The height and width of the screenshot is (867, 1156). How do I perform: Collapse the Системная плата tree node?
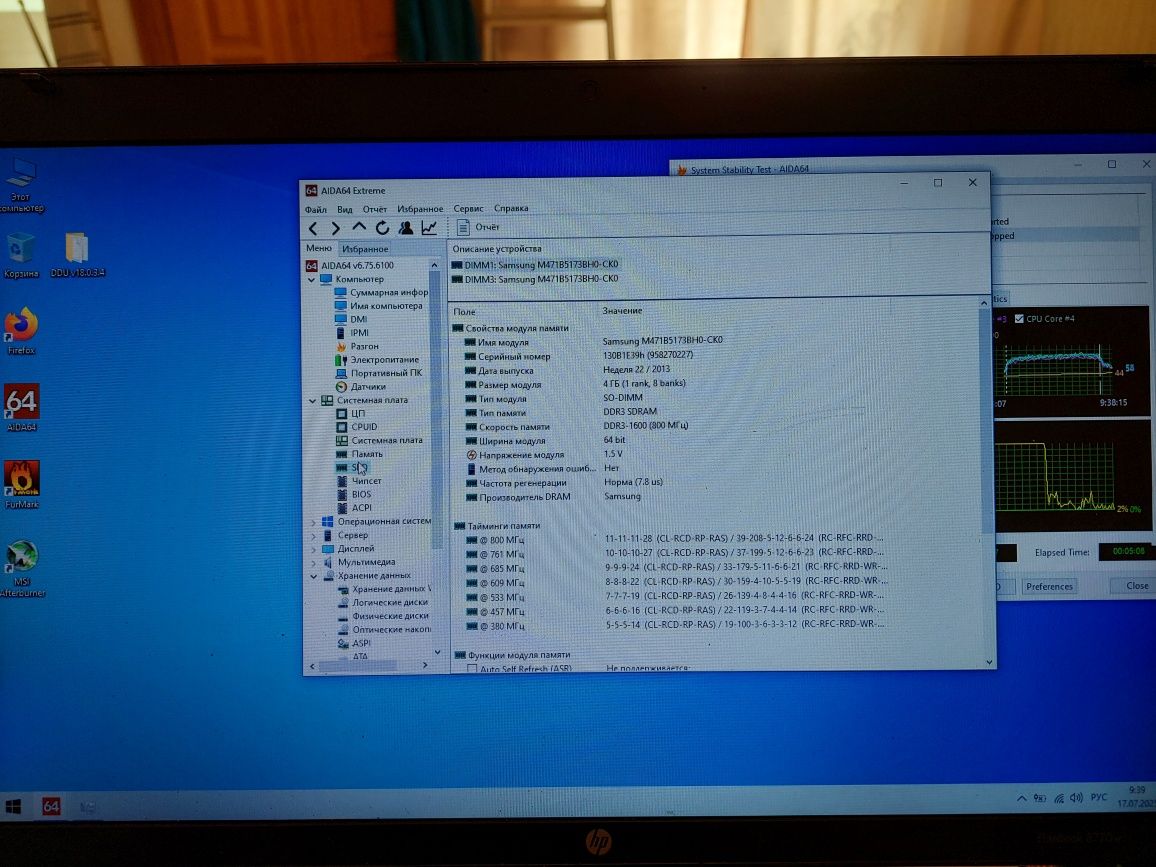point(313,400)
